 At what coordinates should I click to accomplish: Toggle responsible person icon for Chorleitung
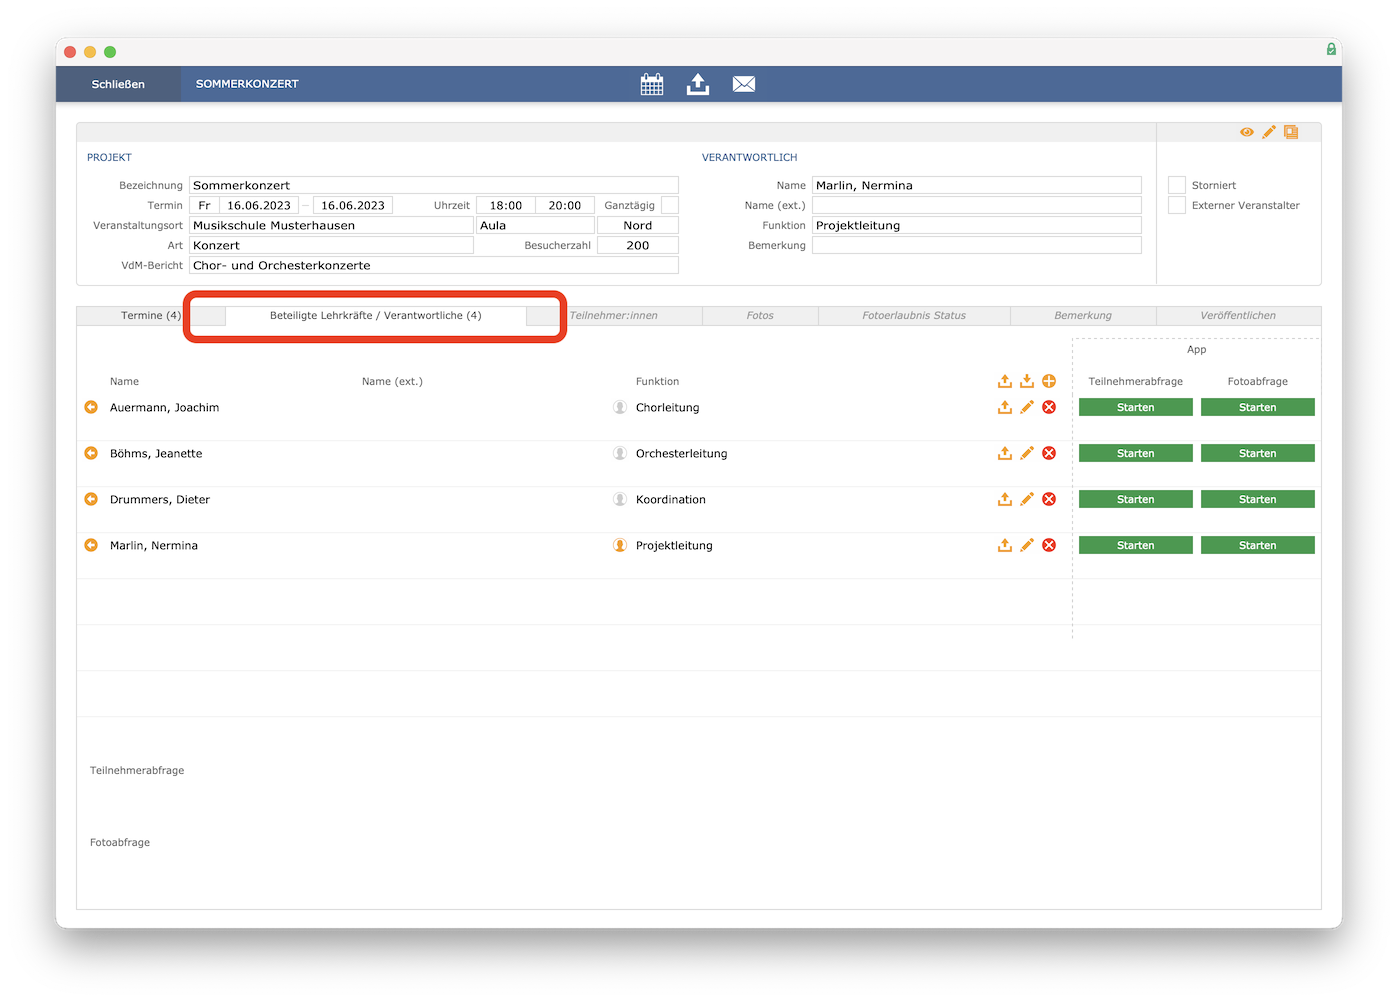point(620,407)
